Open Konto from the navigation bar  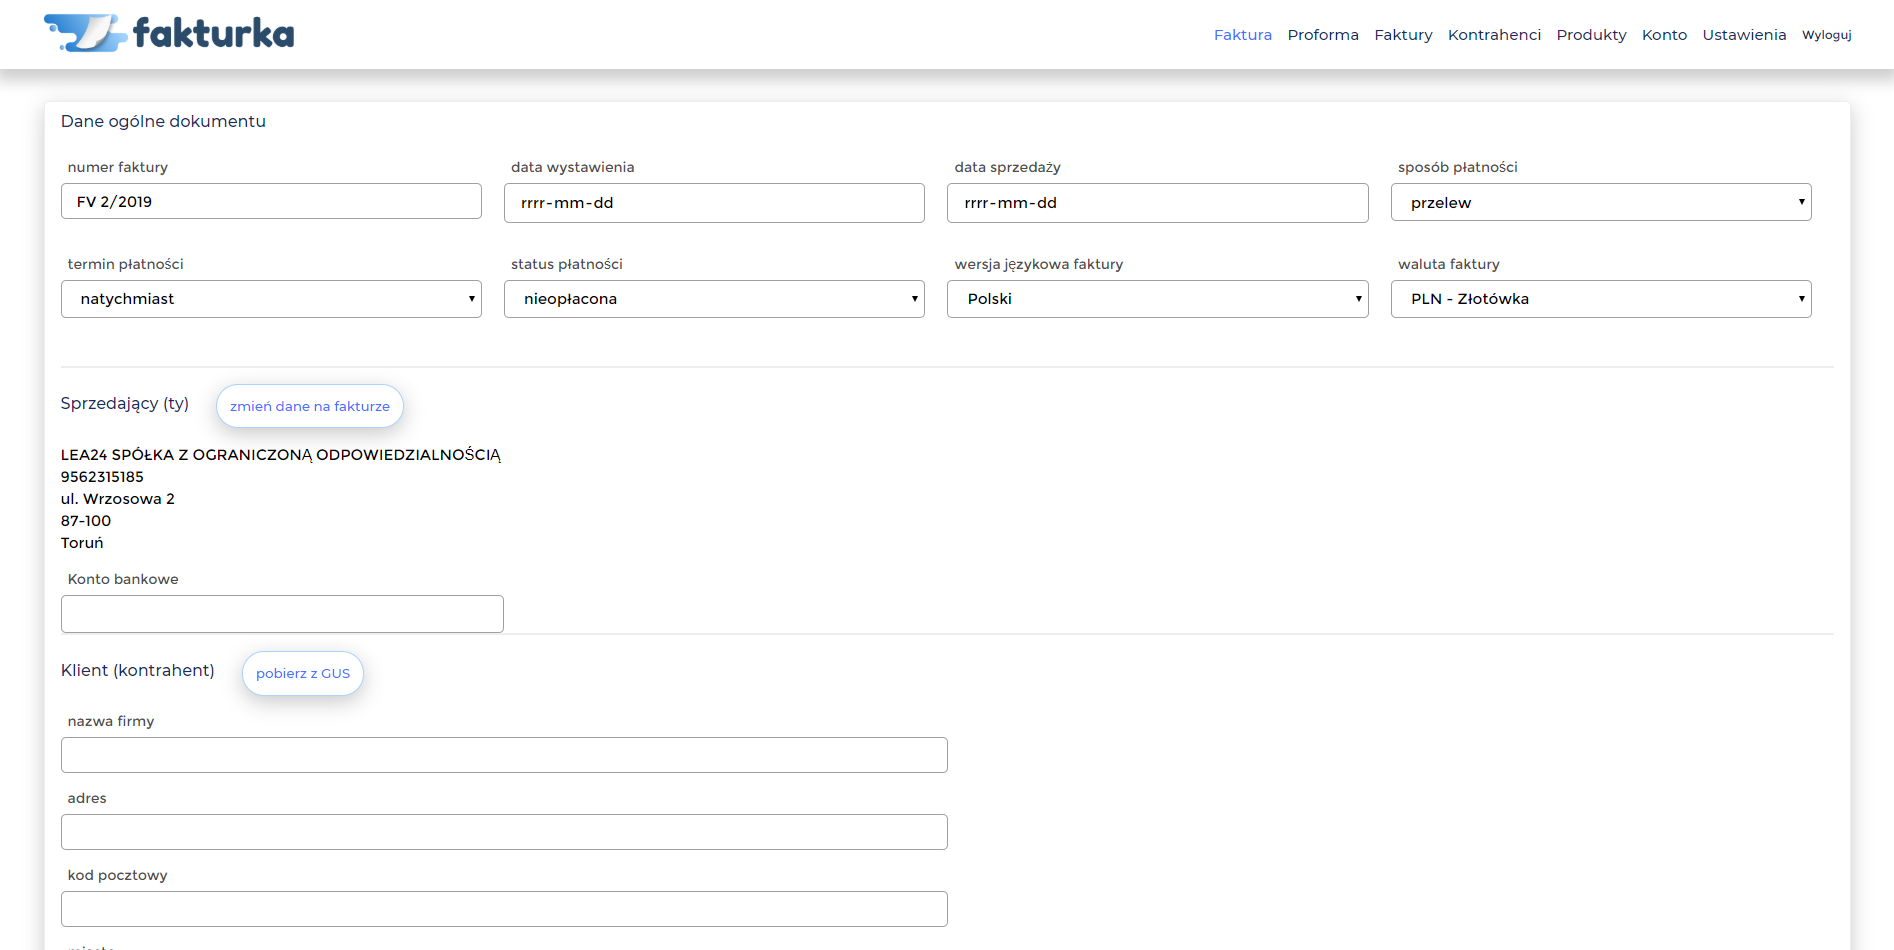[1663, 35]
